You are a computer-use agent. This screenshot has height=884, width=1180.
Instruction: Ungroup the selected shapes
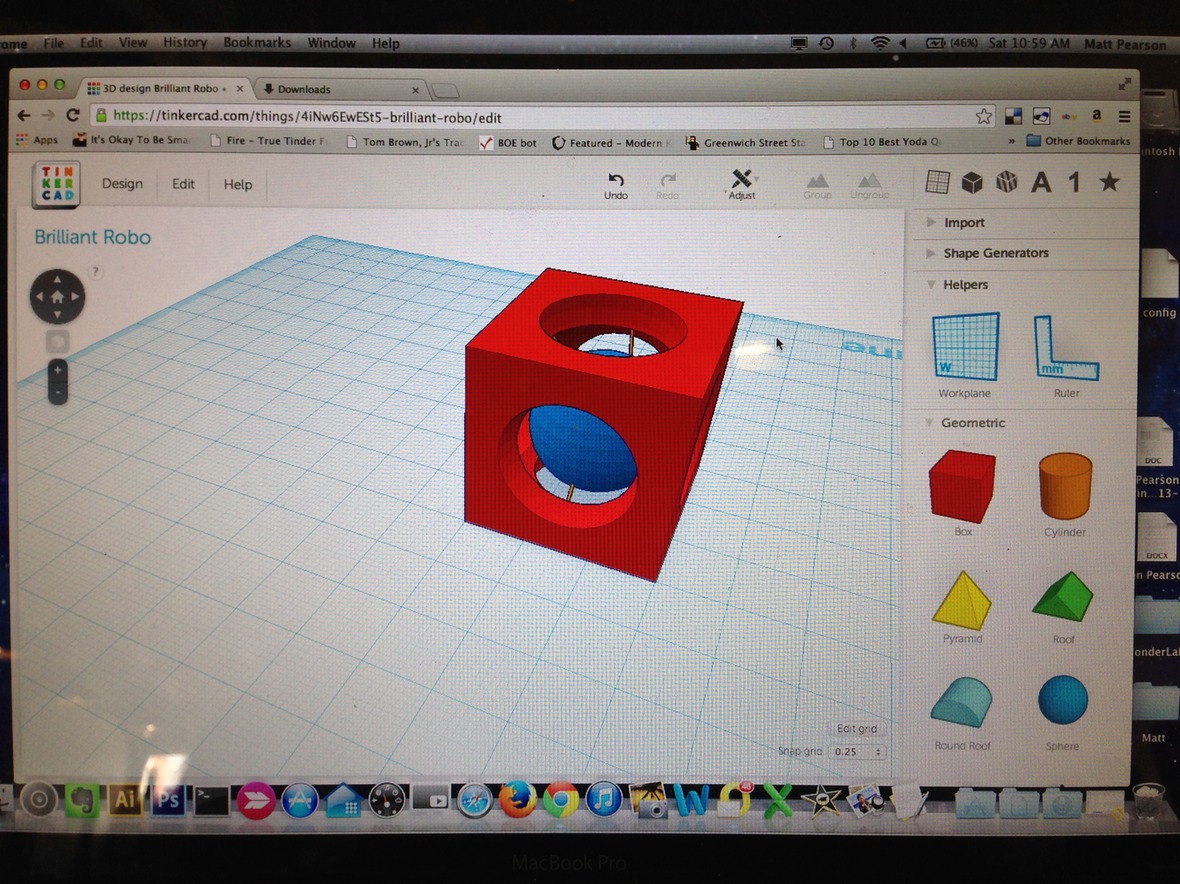pyautogui.click(x=869, y=186)
